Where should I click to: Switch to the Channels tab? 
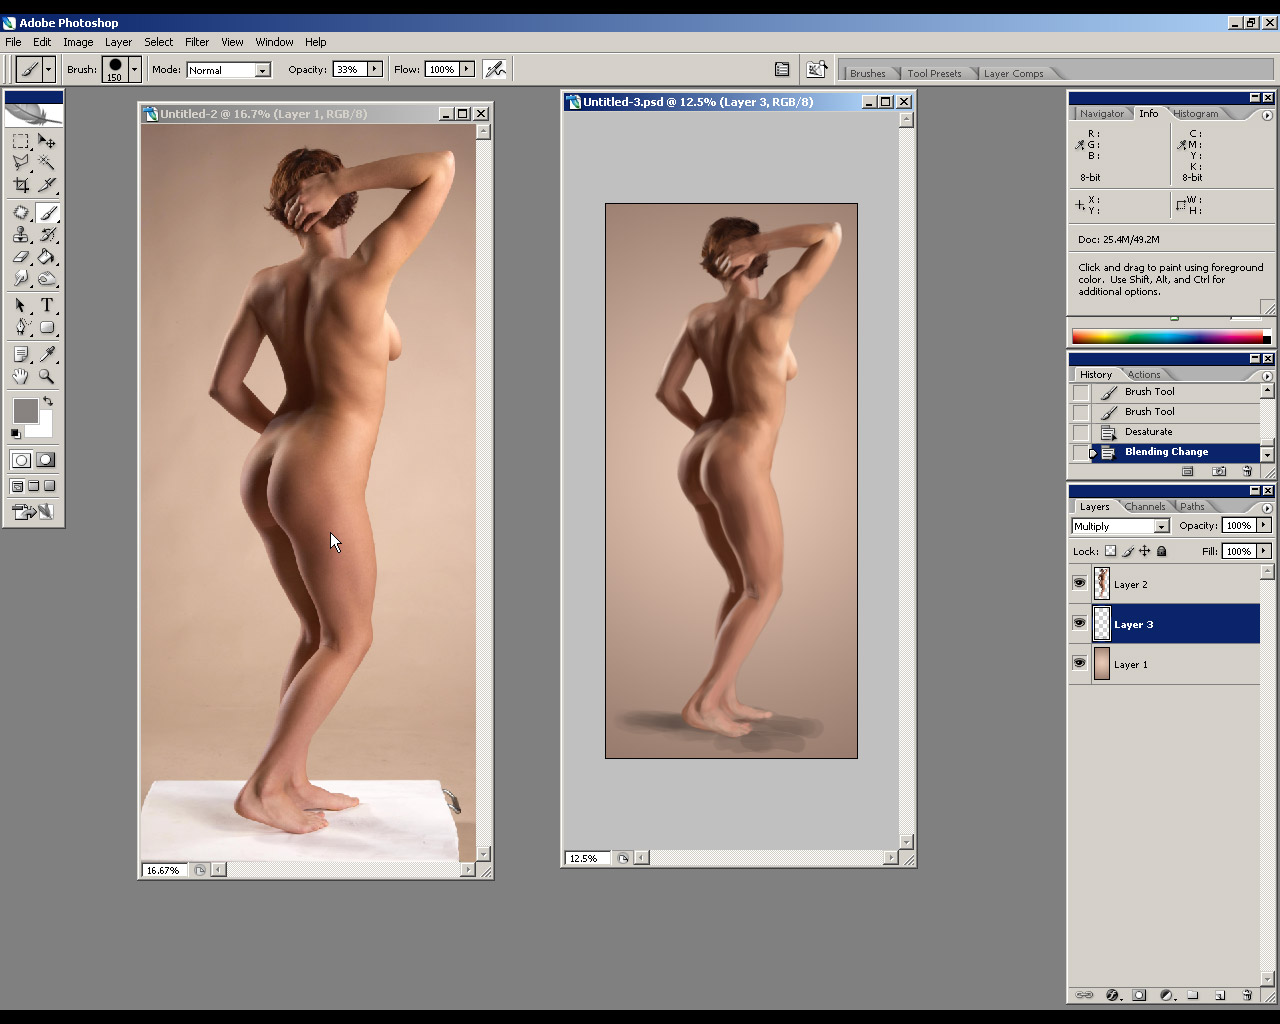[x=1144, y=507]
